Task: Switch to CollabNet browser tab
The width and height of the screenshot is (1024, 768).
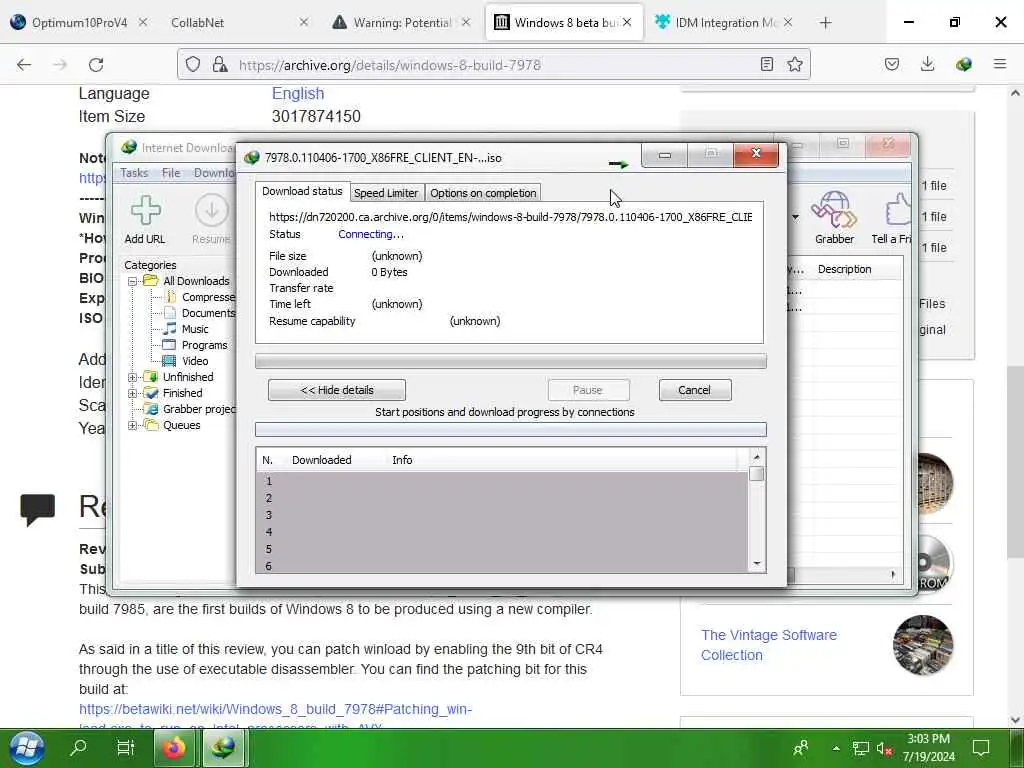Action: pyautogui.click(x=197, y=23)
